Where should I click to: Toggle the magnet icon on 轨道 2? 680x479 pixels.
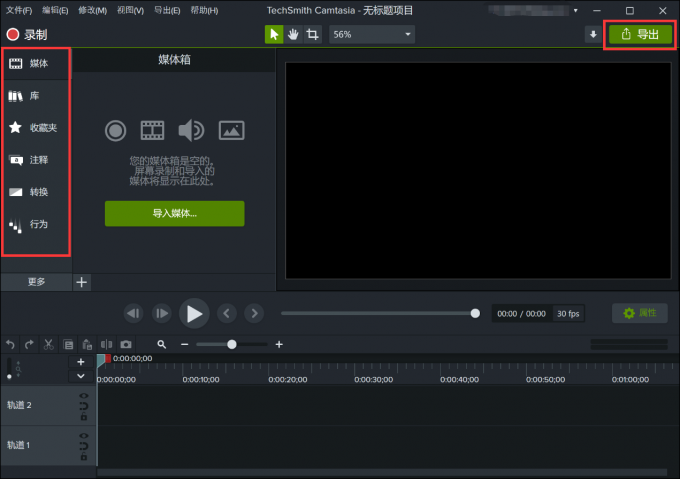pyautogui.click(x=84, y=406)
